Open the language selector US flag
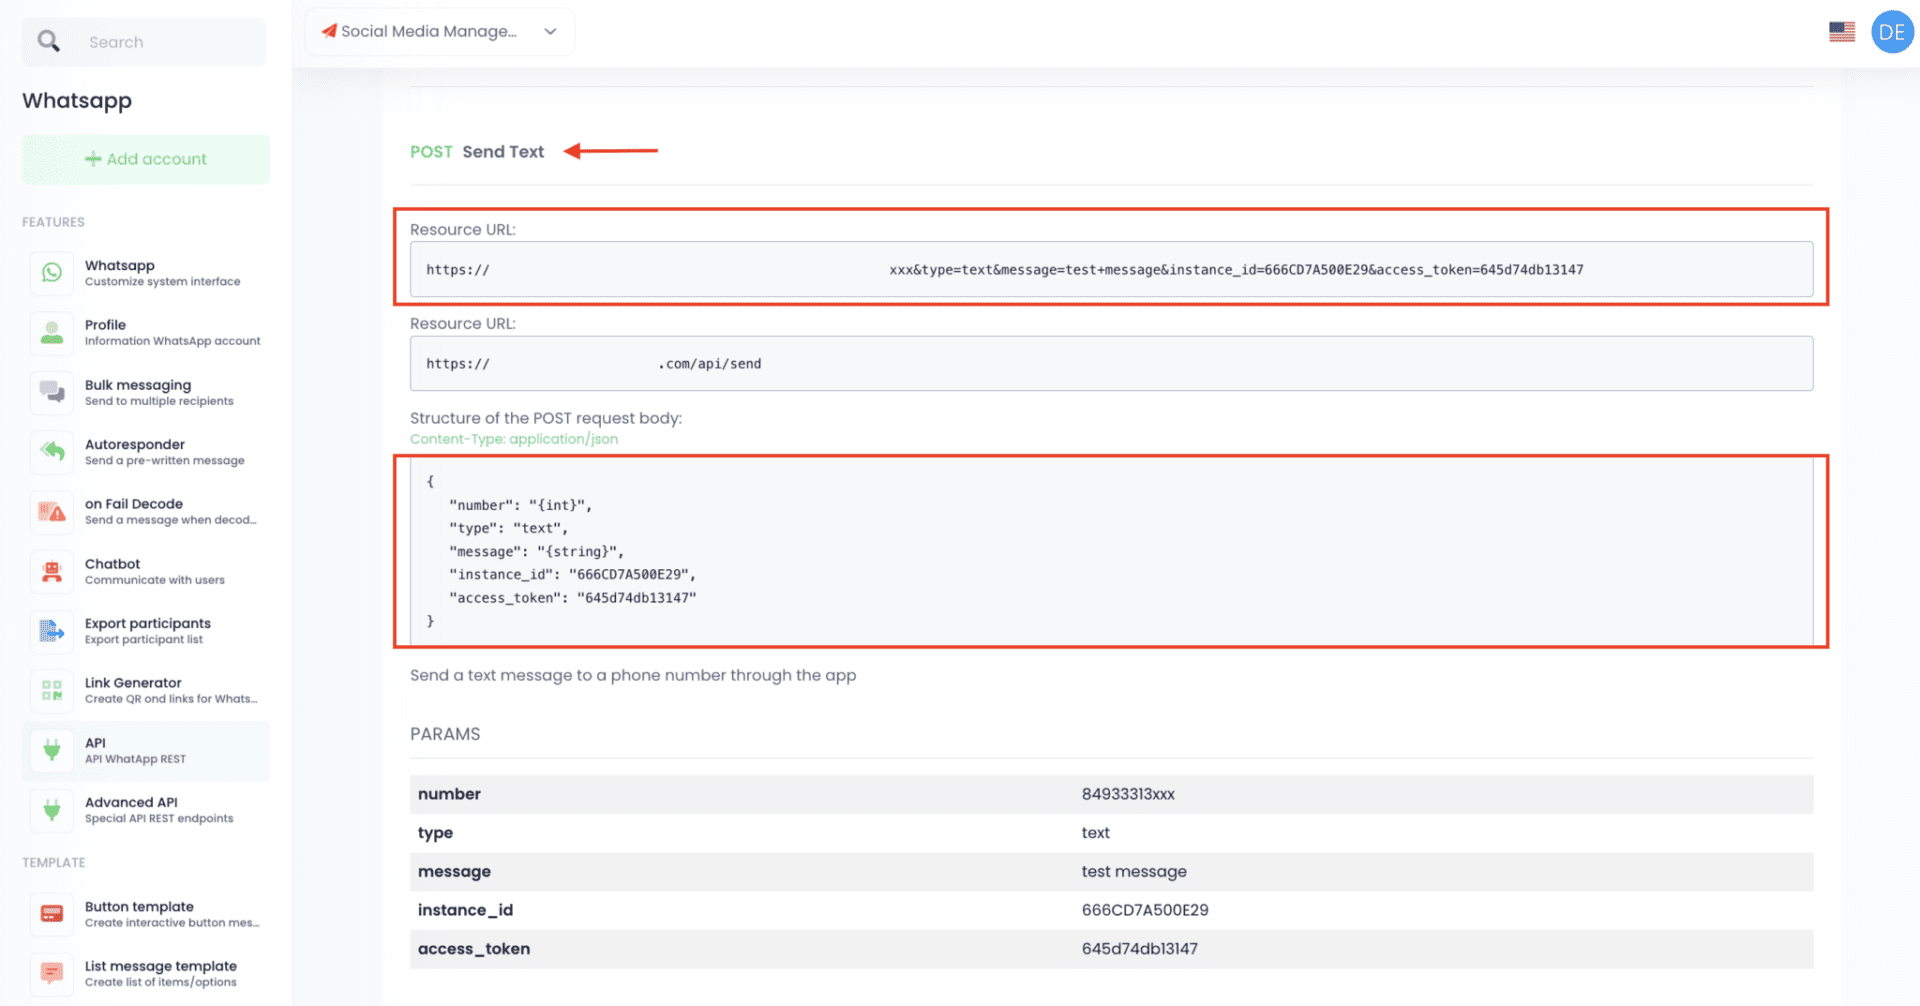 (1841, 32)
